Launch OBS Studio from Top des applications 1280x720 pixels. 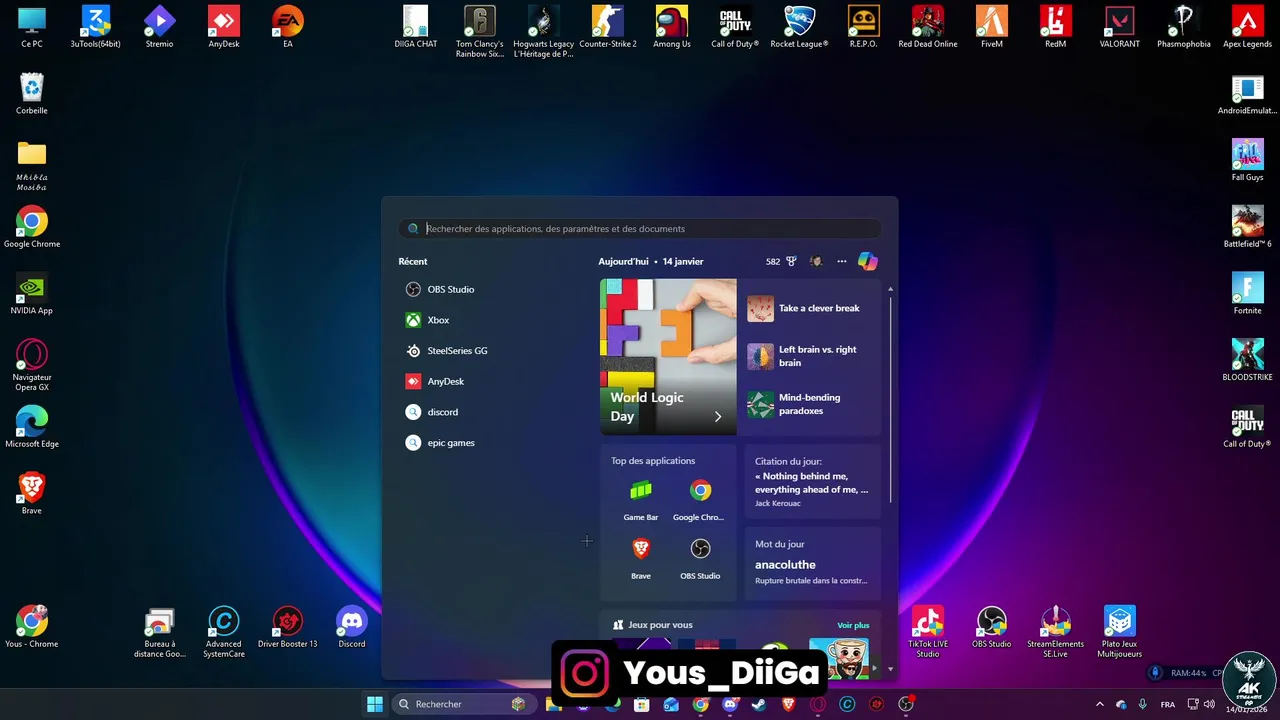point(700,558)
